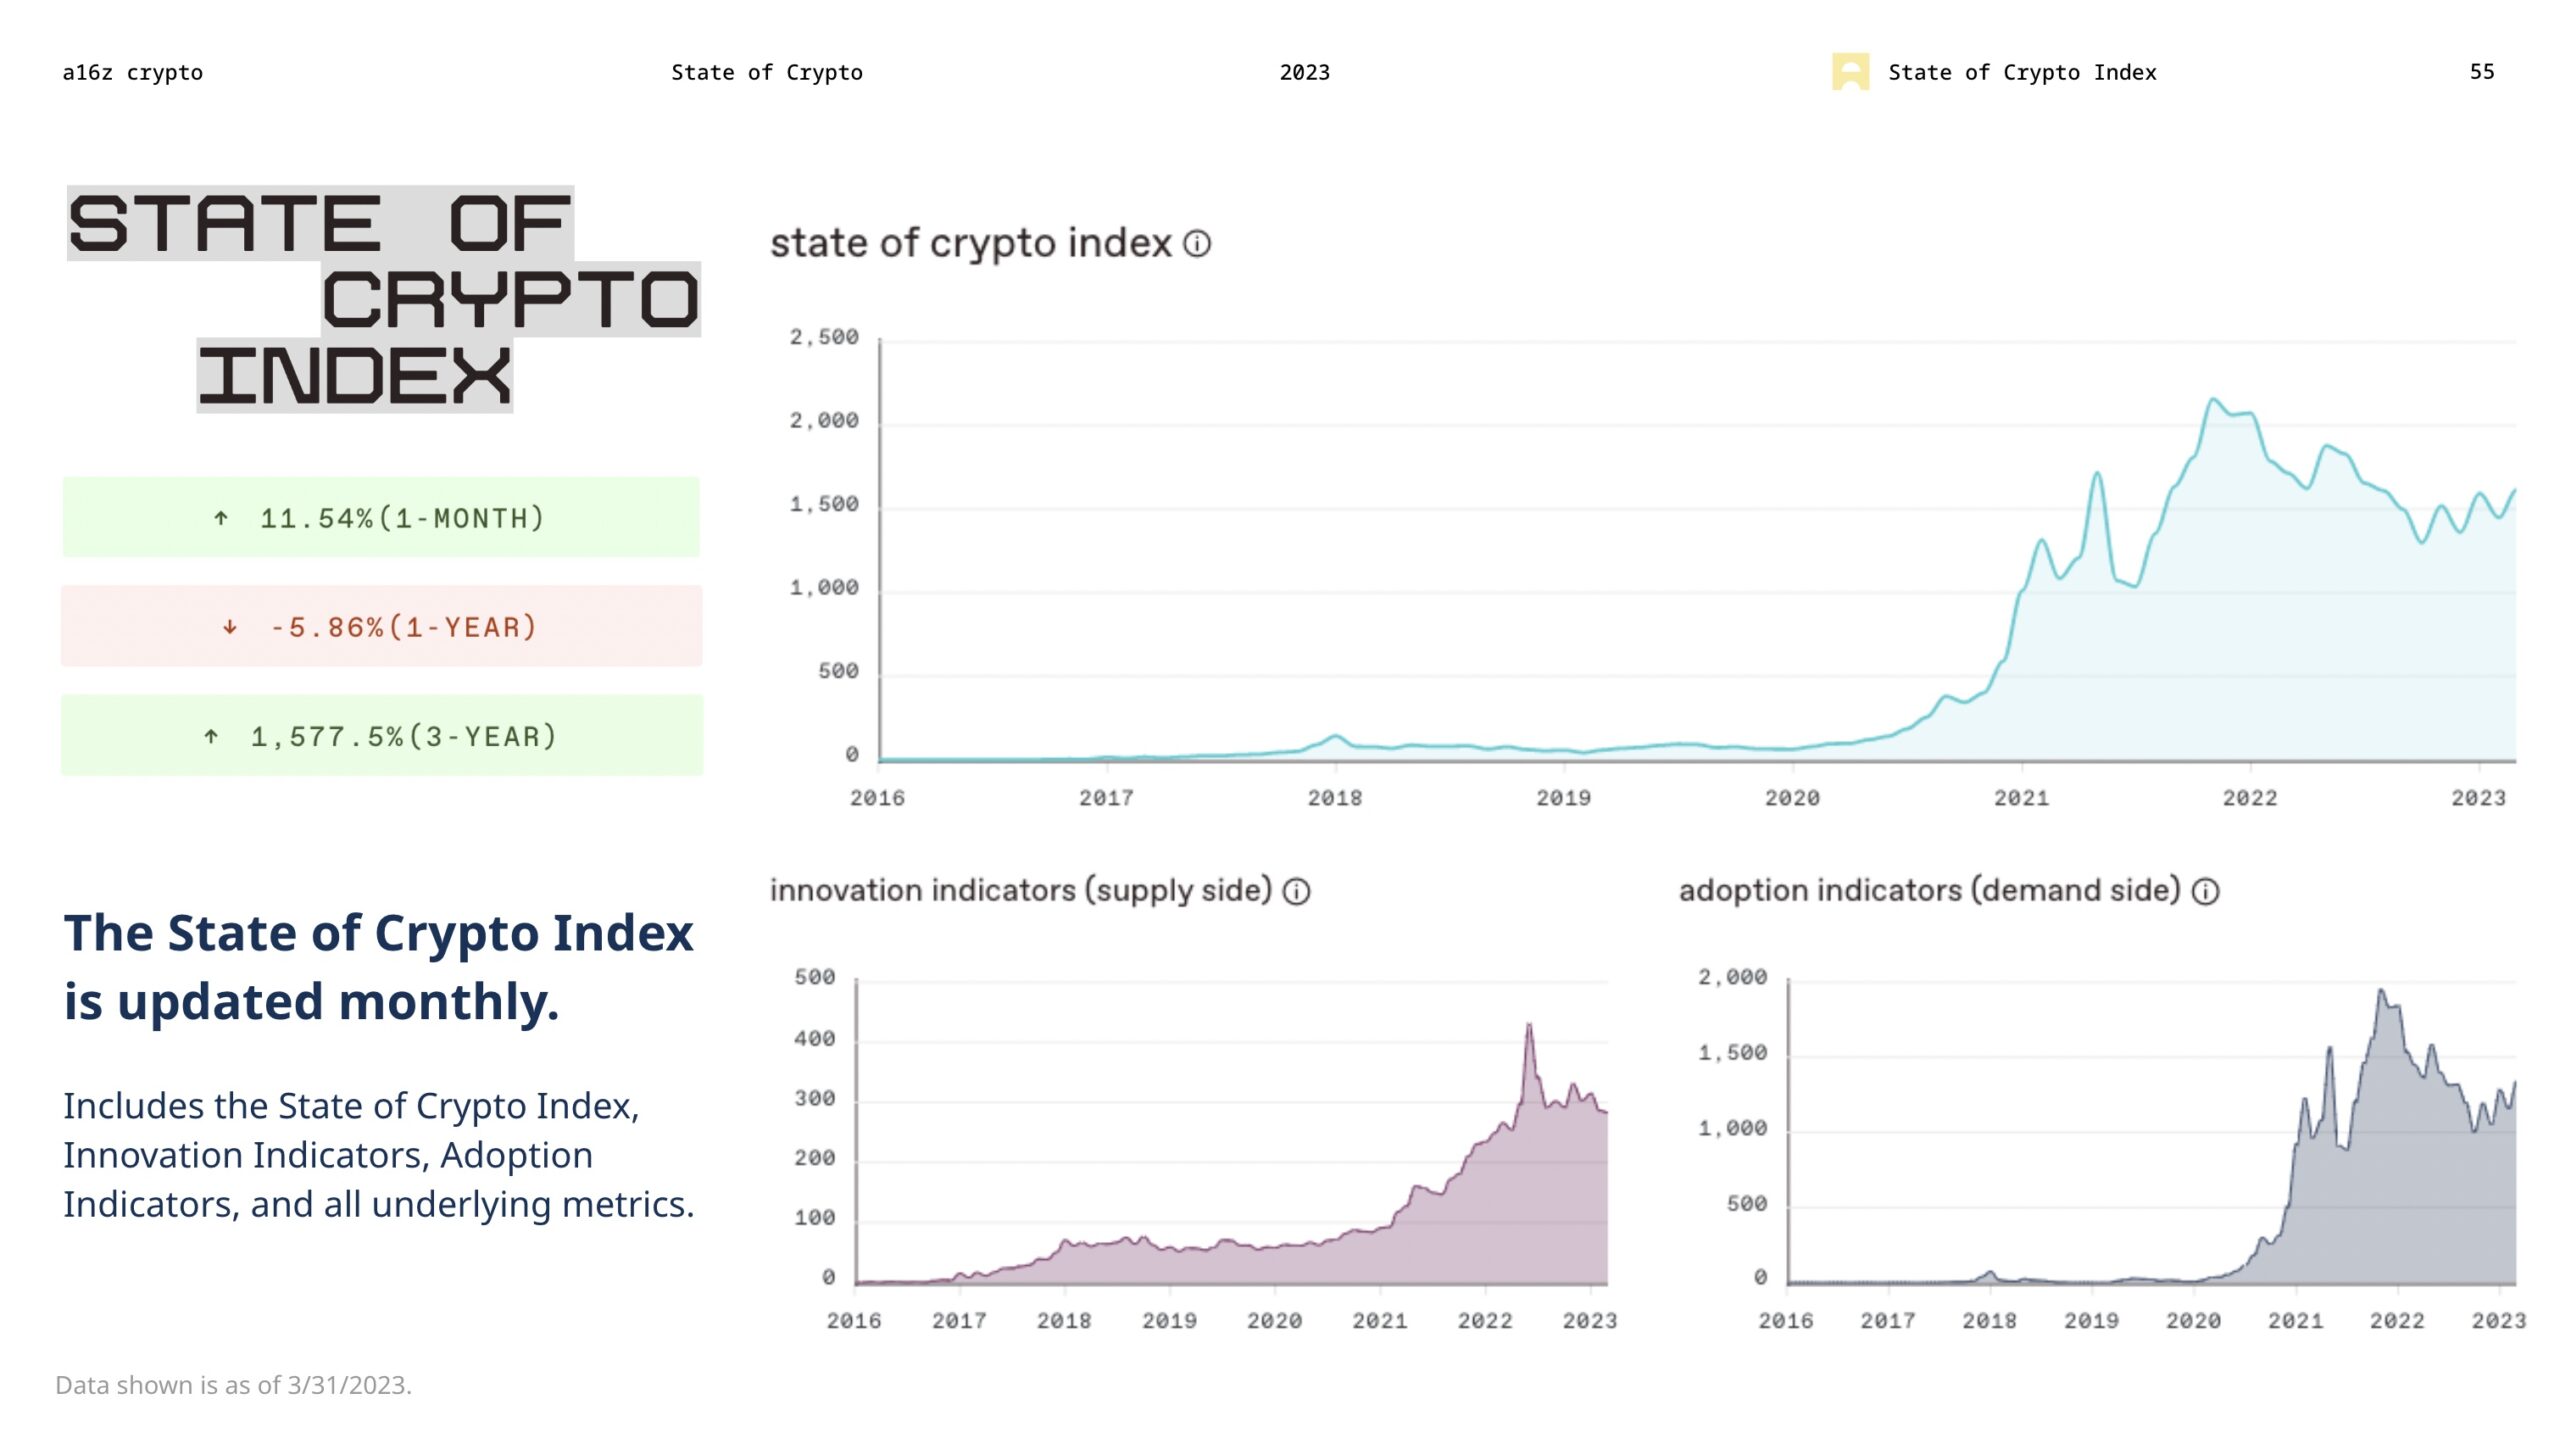This screenshot has height=1438, width=2560.
Task: Select the yellow a16z logo in header
Action: (1850, 71)
